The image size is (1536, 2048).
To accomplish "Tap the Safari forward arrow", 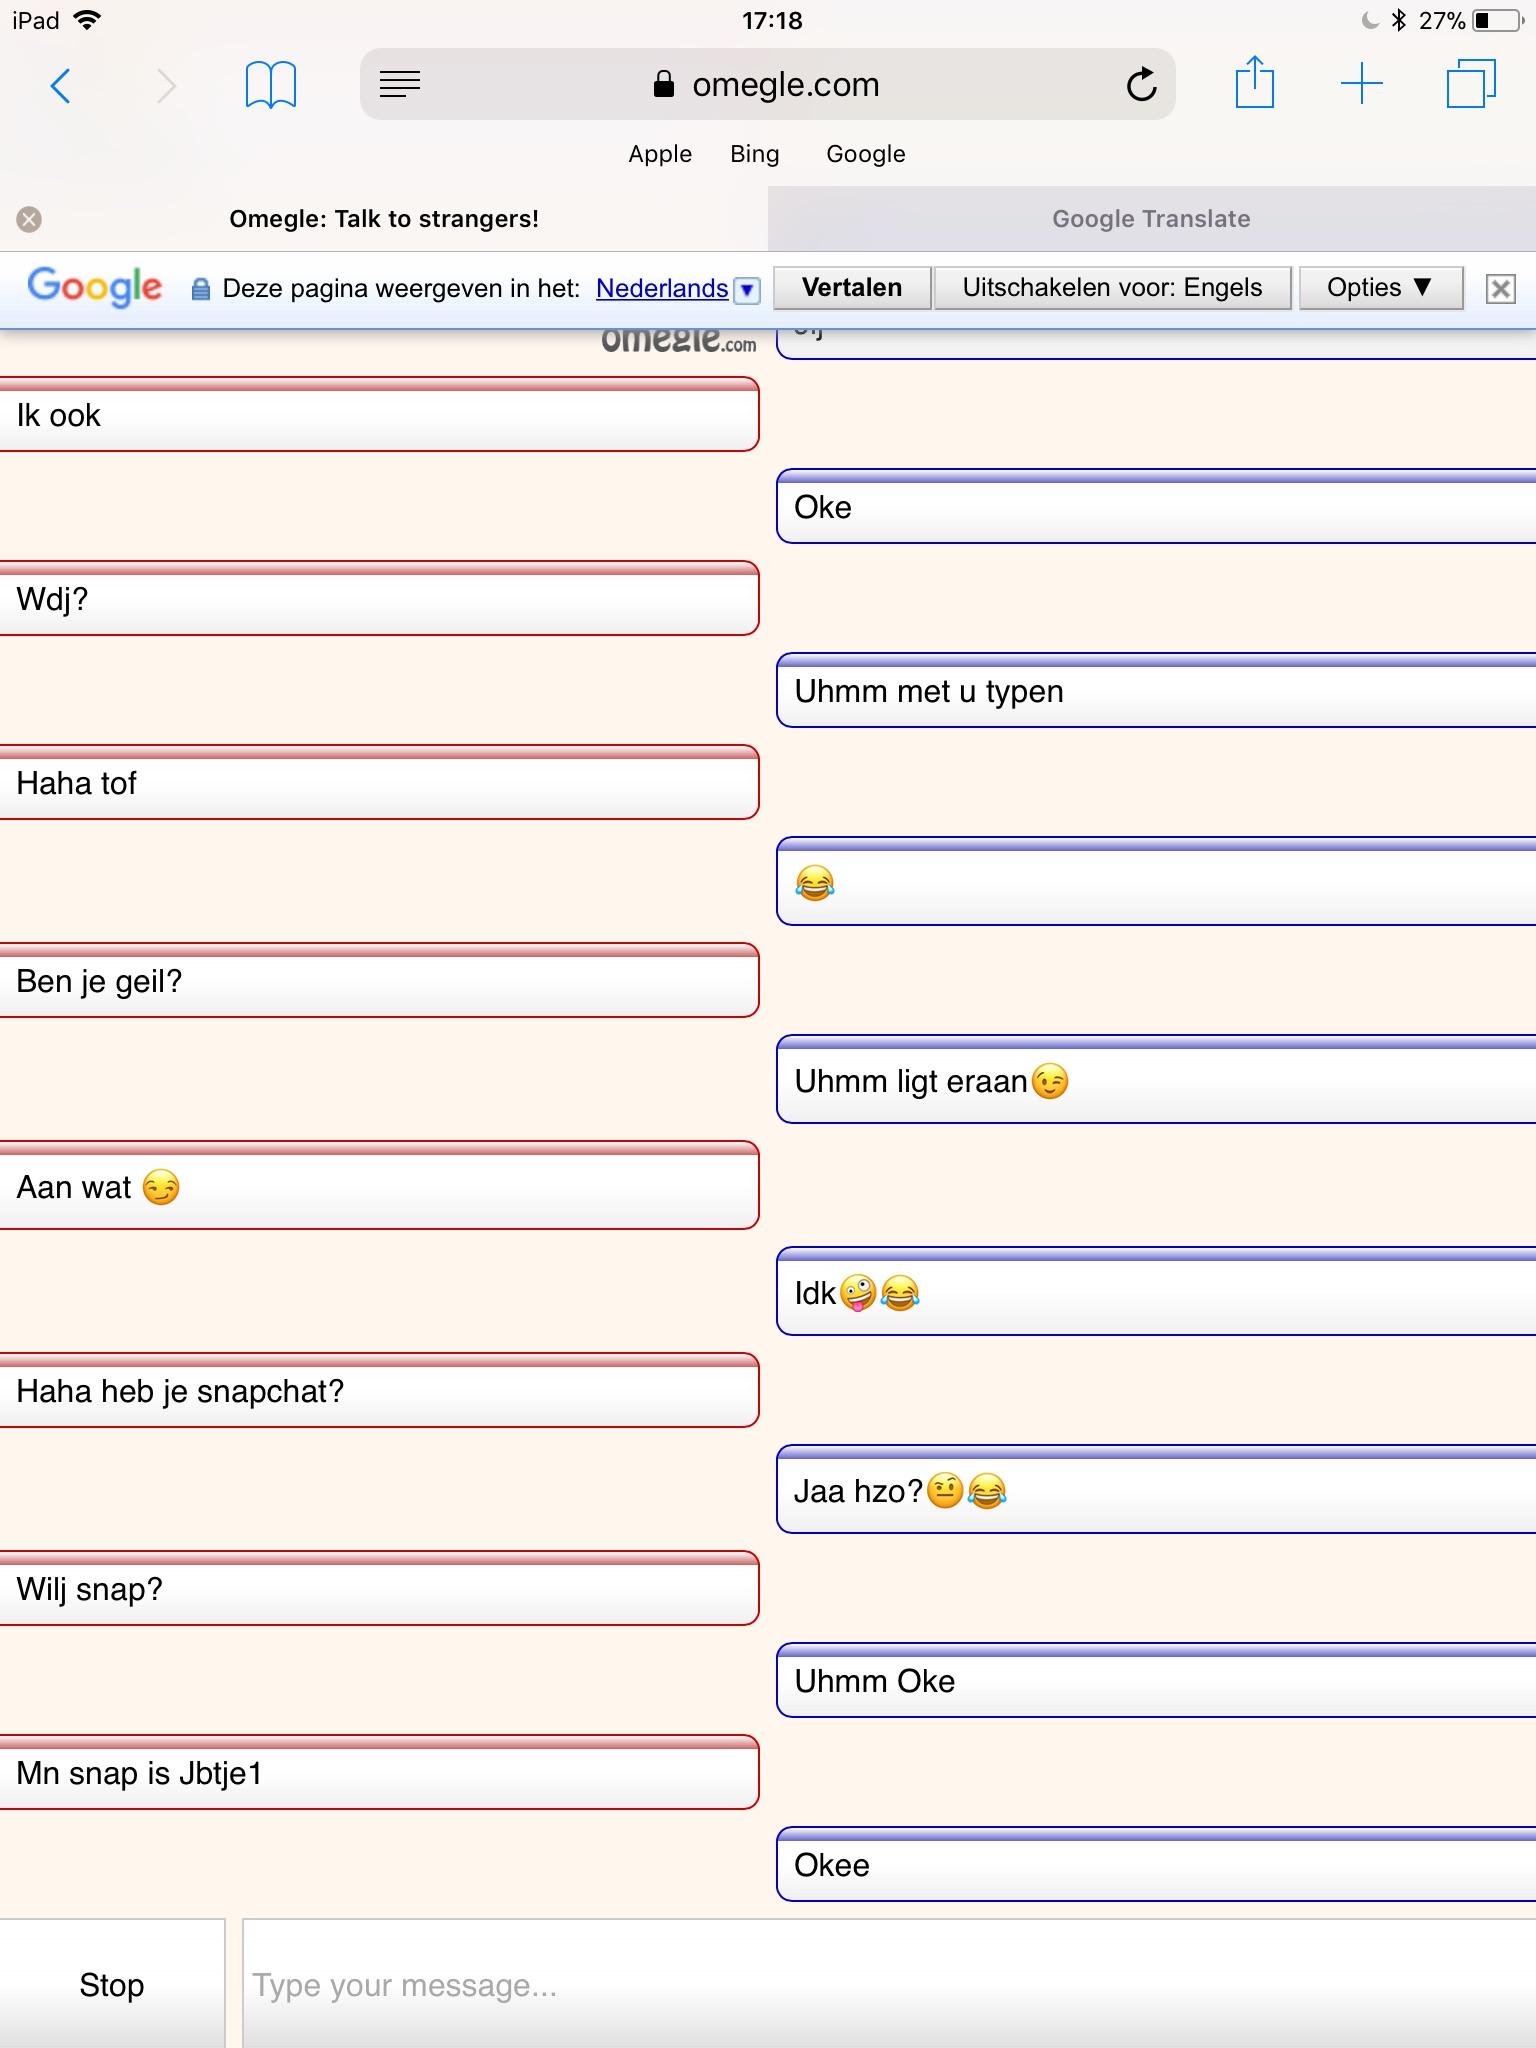I will [167, 86].
